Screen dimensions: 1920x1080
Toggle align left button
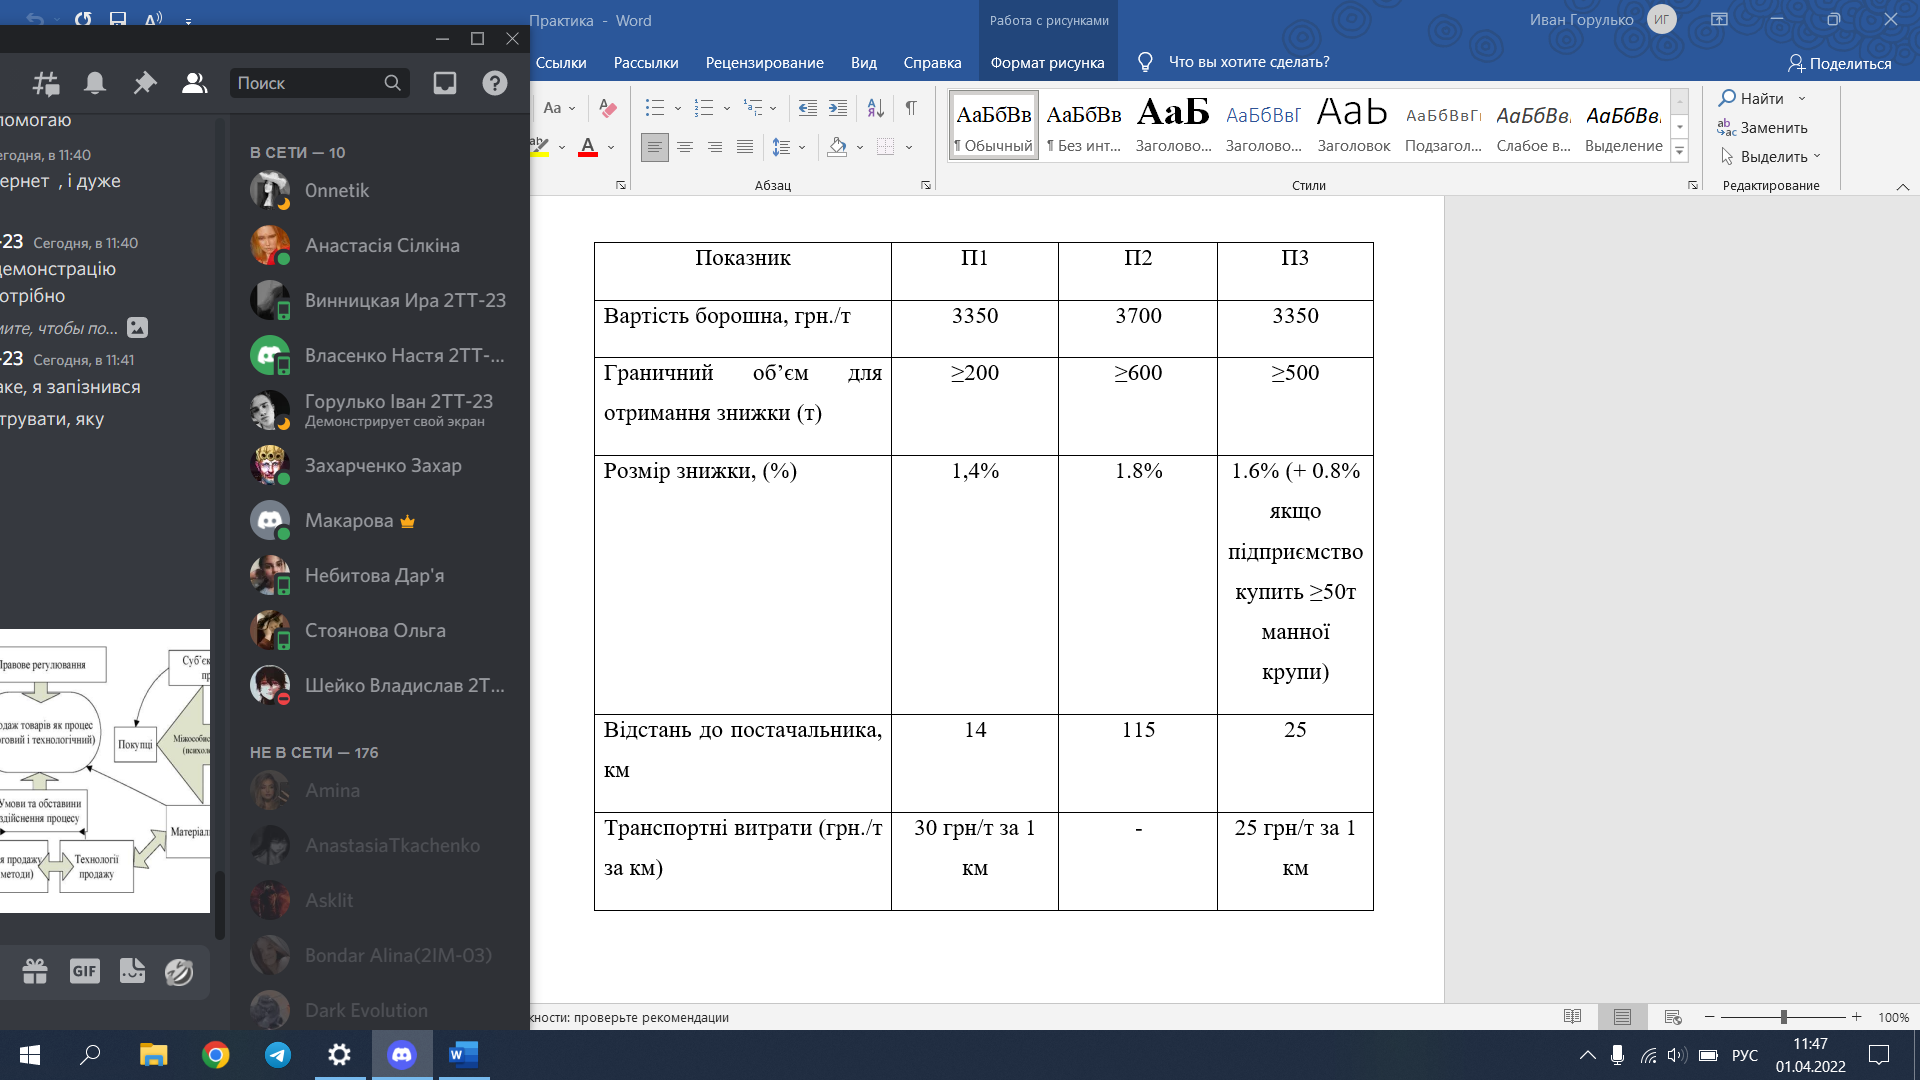pos(654,147)
